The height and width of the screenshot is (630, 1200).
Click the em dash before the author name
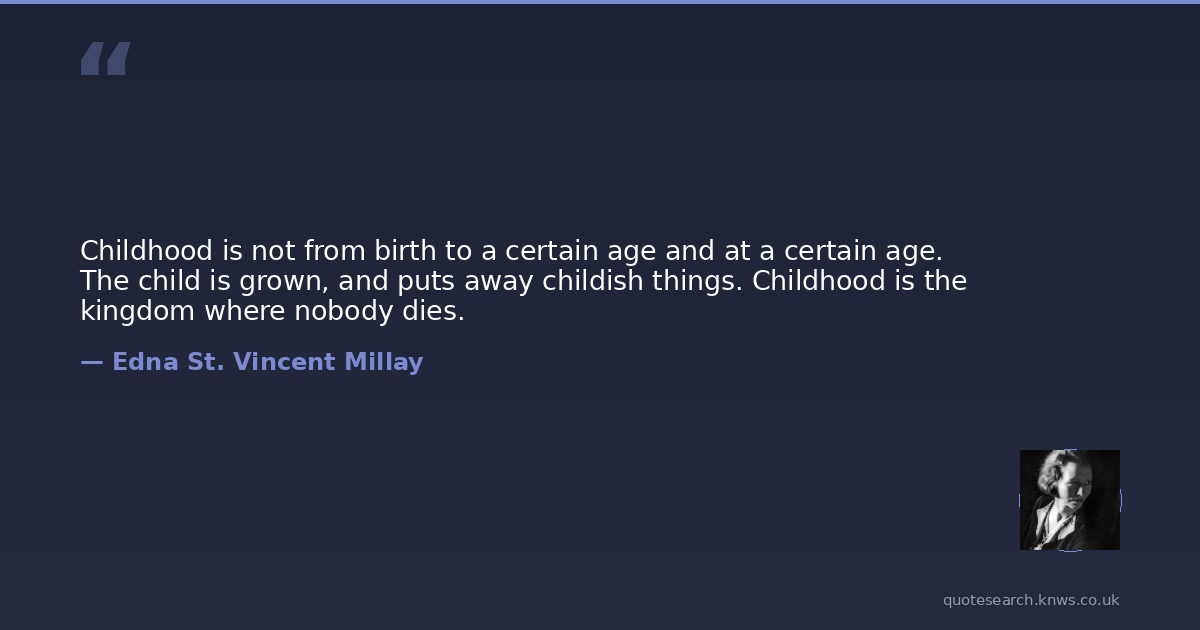click(x=91, y=362)
